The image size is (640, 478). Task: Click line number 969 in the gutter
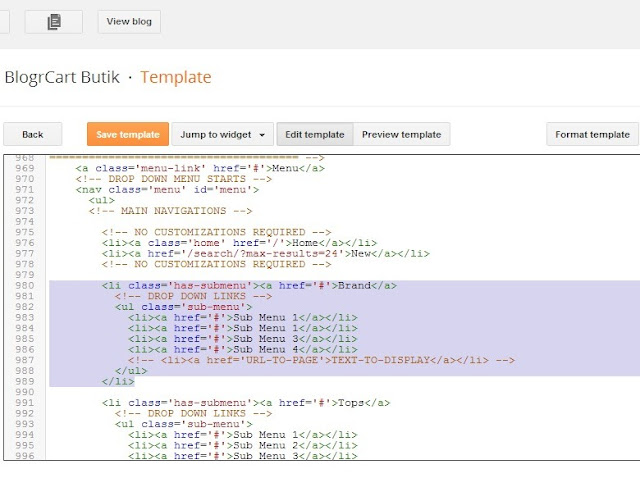point(24,168)
